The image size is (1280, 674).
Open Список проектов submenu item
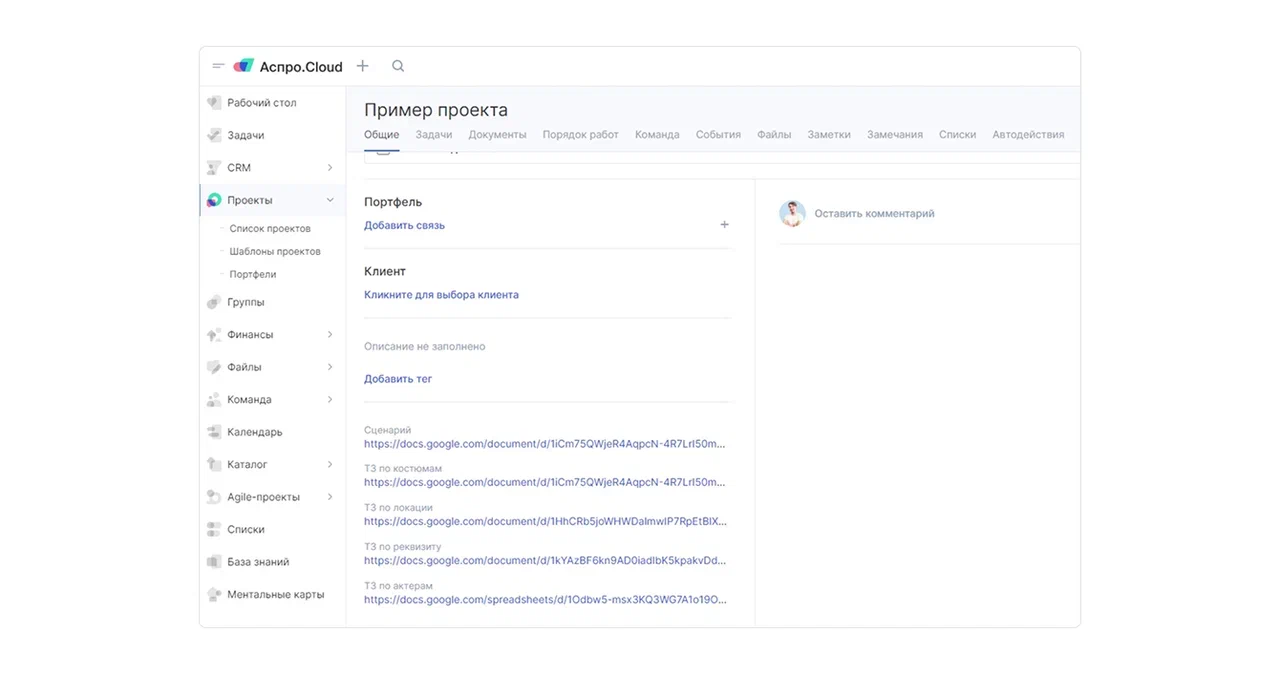coord(270,229)
